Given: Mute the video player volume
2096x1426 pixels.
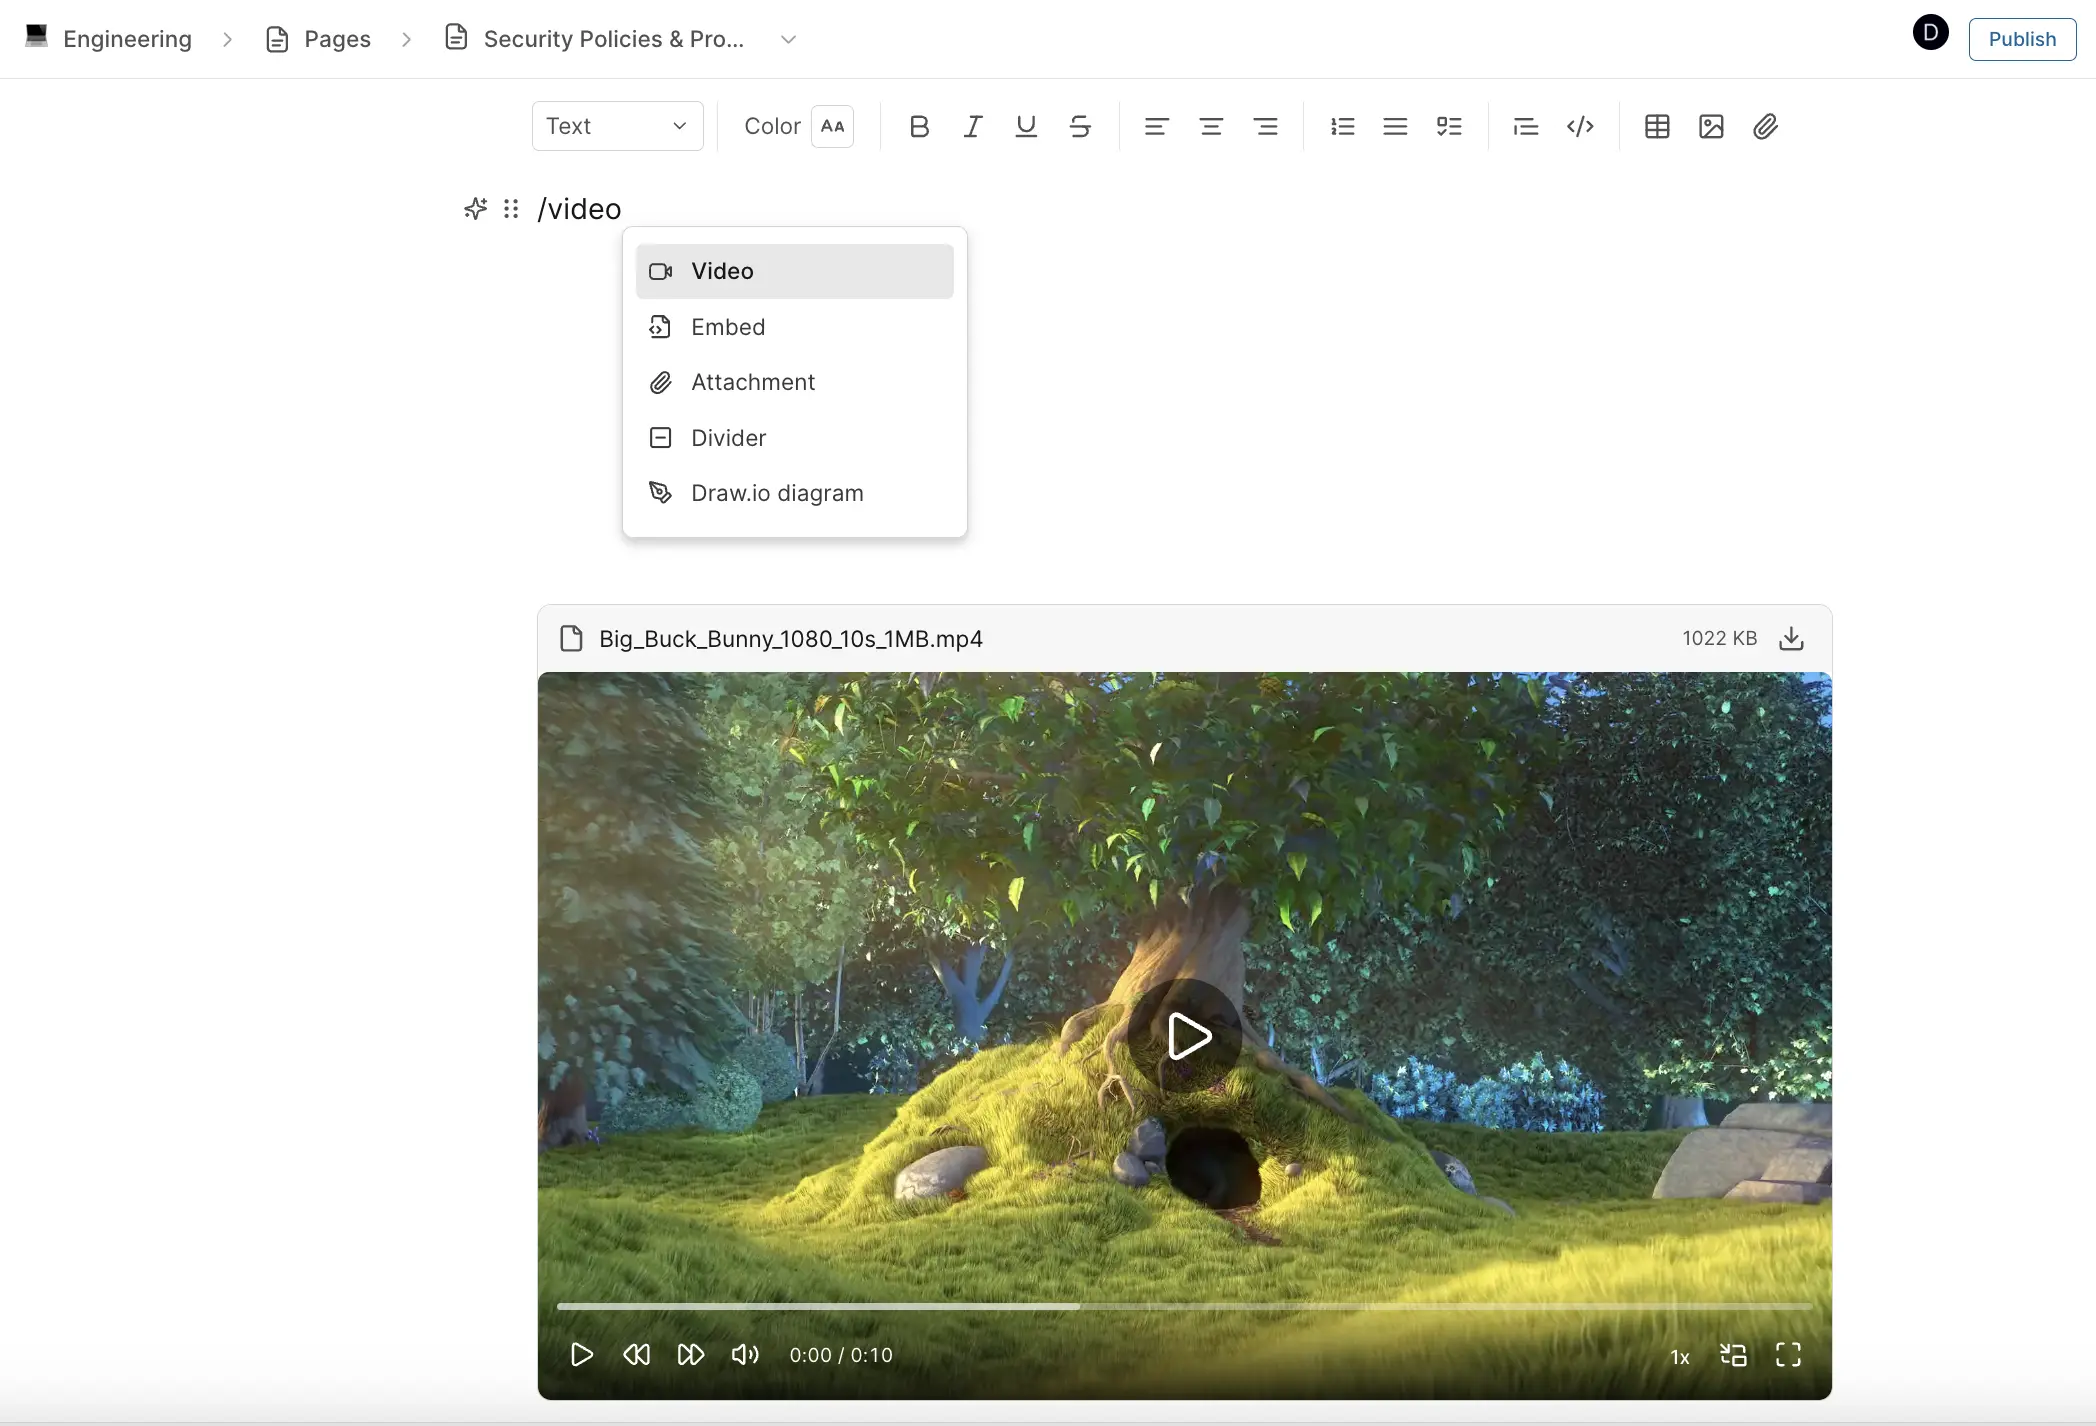Looking at the screenshot, I should pos(744,1355).
